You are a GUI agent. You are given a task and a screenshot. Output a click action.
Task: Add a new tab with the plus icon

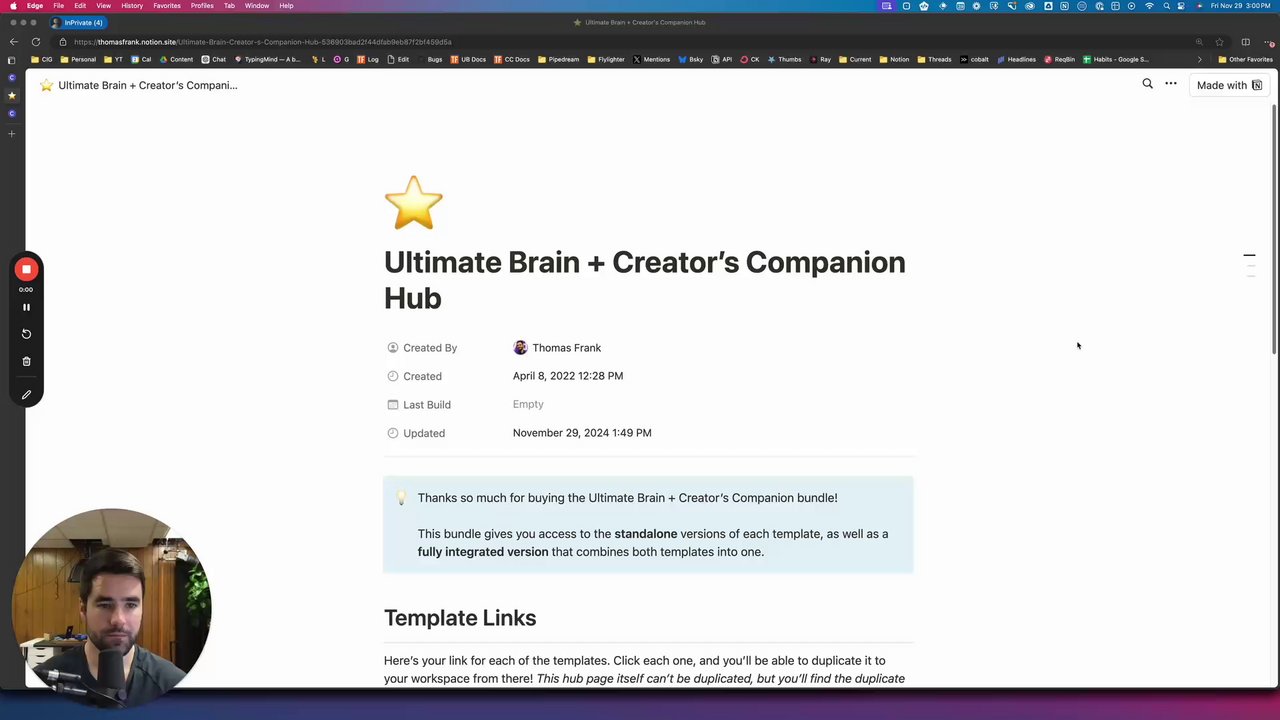click(12, 133)
